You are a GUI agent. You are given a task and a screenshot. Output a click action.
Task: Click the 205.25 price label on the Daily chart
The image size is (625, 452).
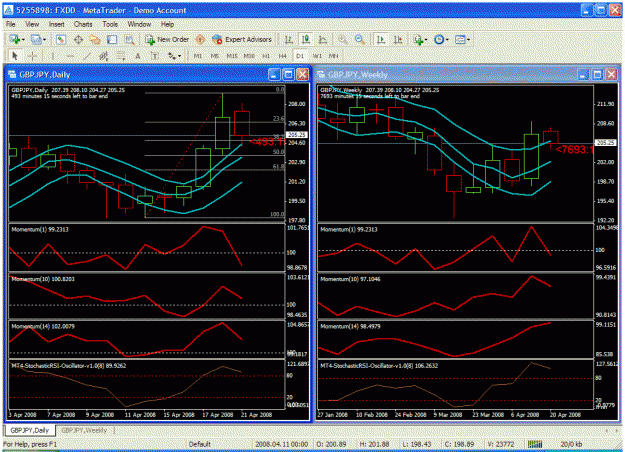297,135
